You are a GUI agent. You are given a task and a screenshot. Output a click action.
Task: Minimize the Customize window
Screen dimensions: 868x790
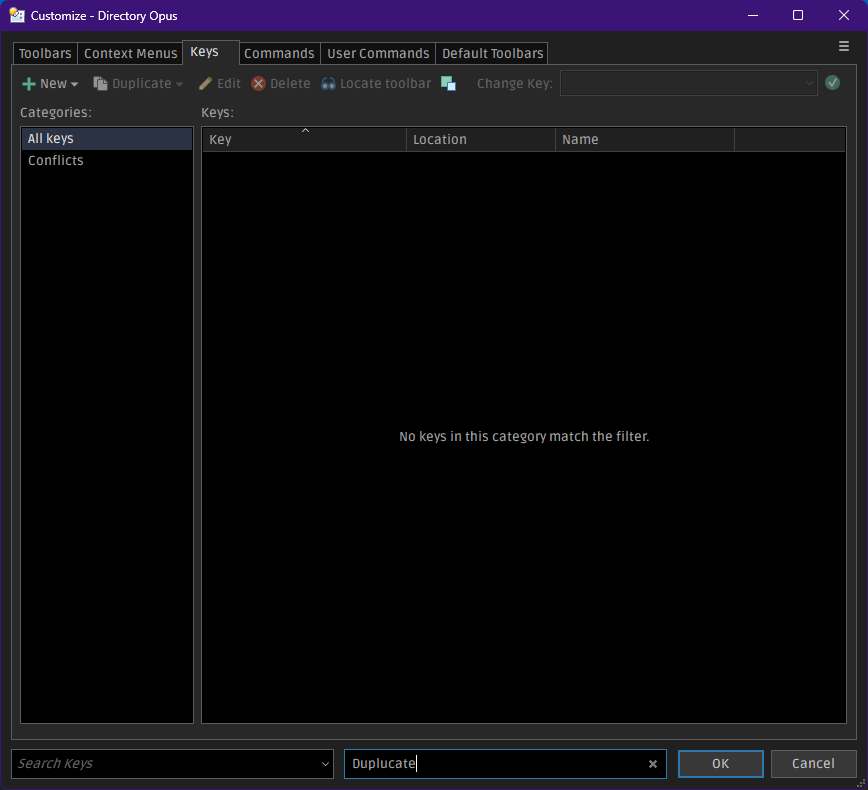[753, 16]
